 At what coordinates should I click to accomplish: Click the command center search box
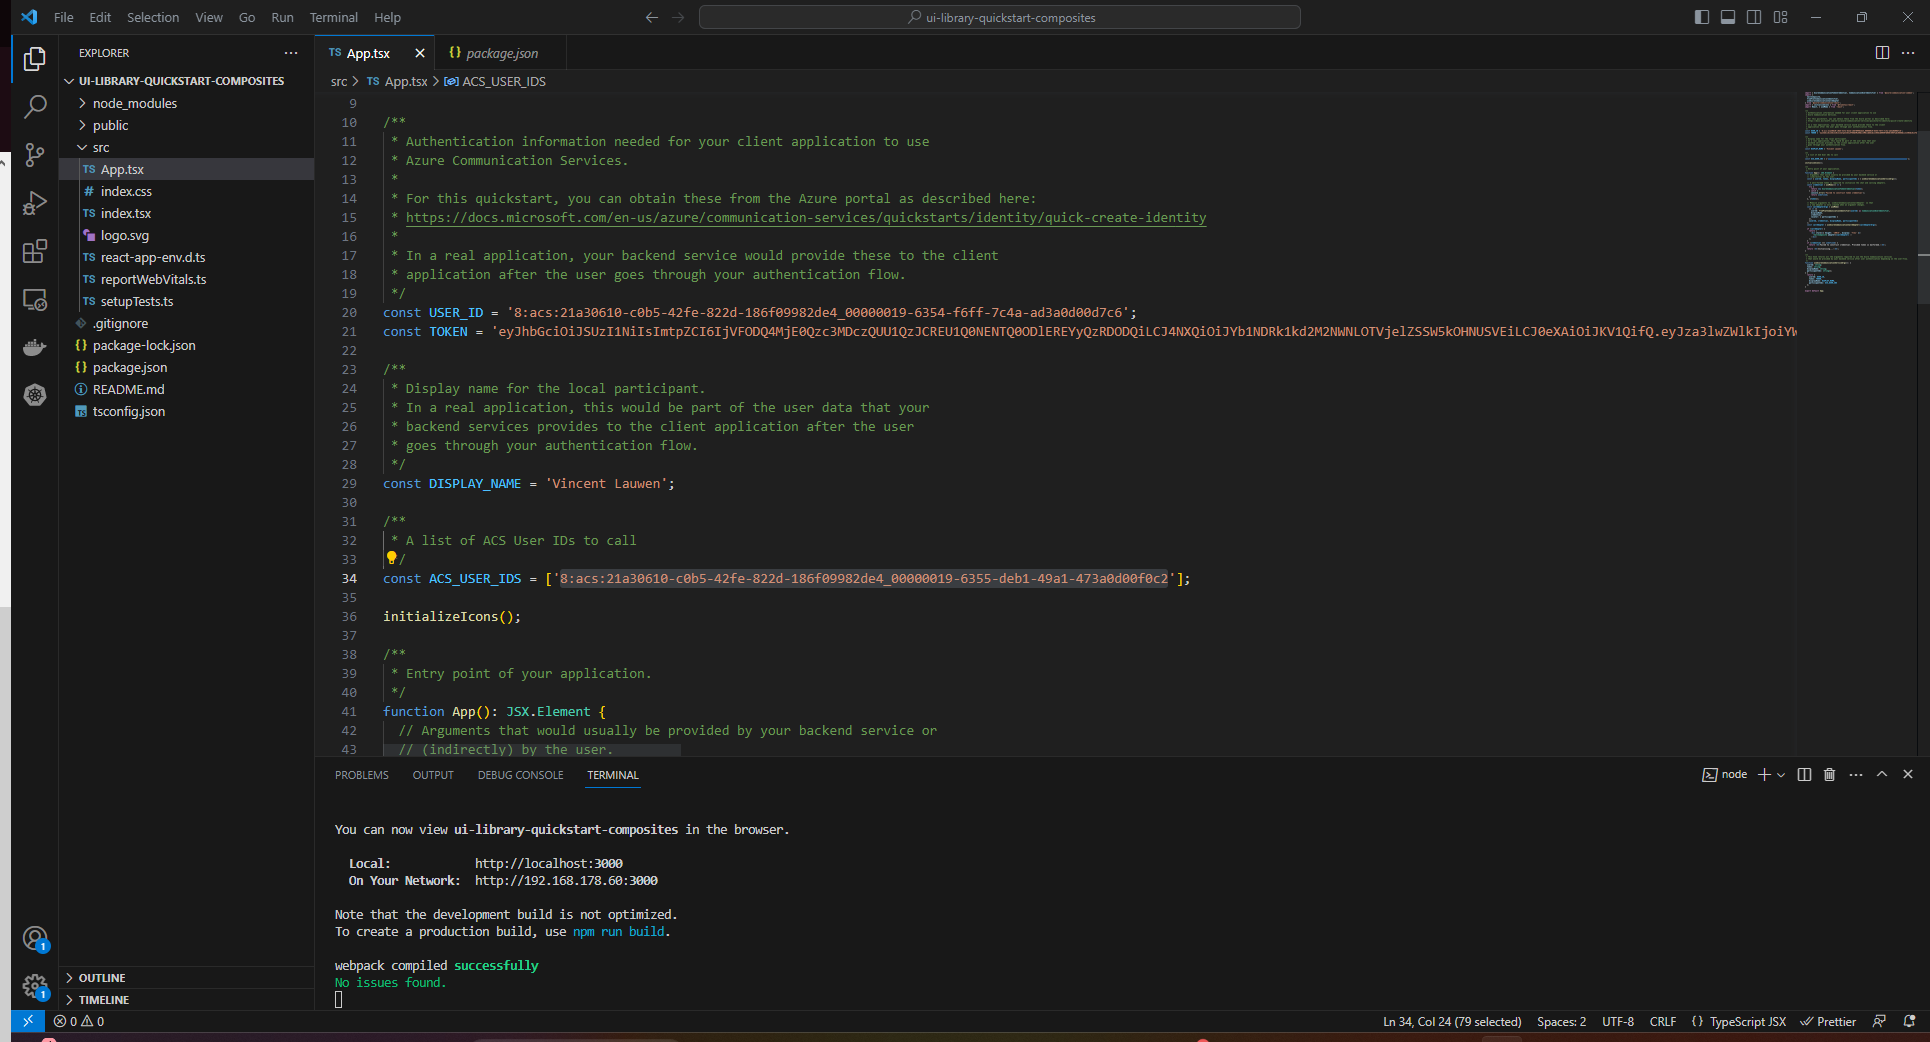[x=1000, y=17]
